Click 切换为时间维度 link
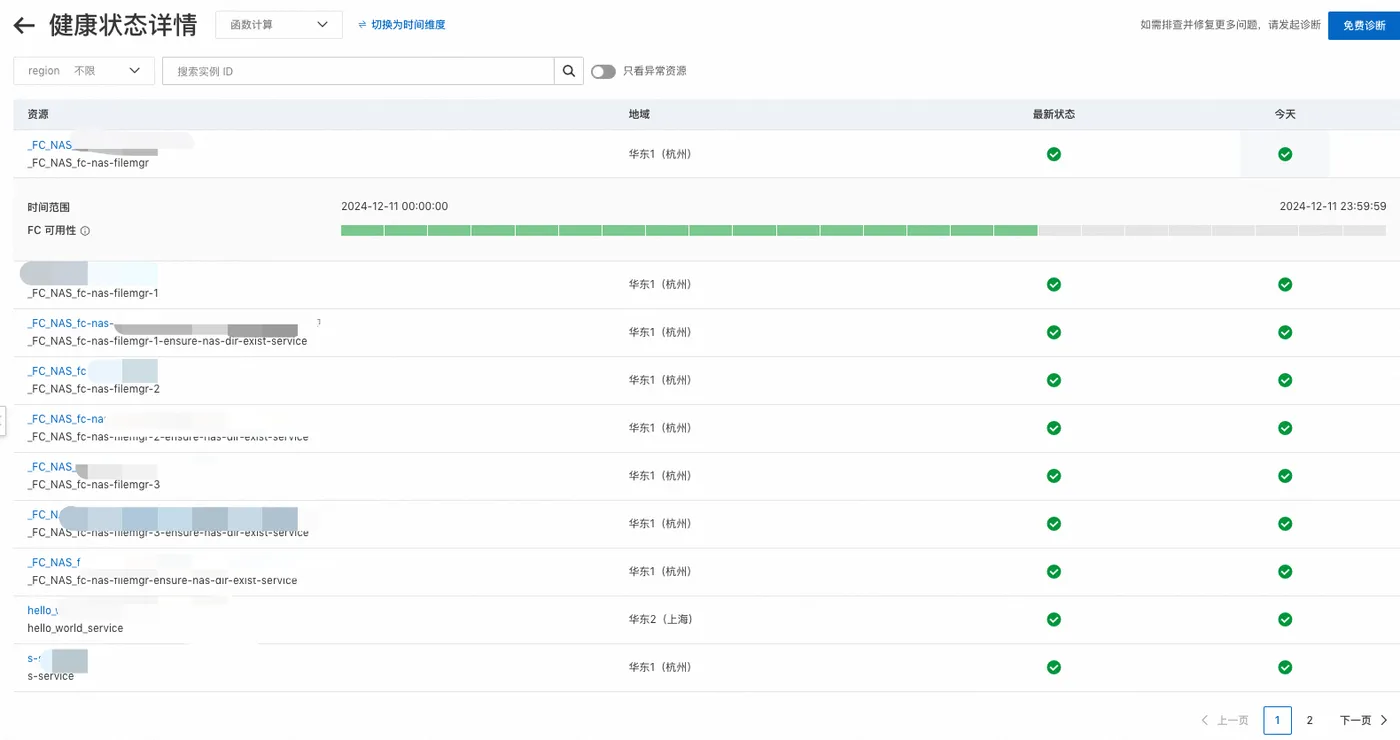The image size is (1400, 740). tap(402, 25)
